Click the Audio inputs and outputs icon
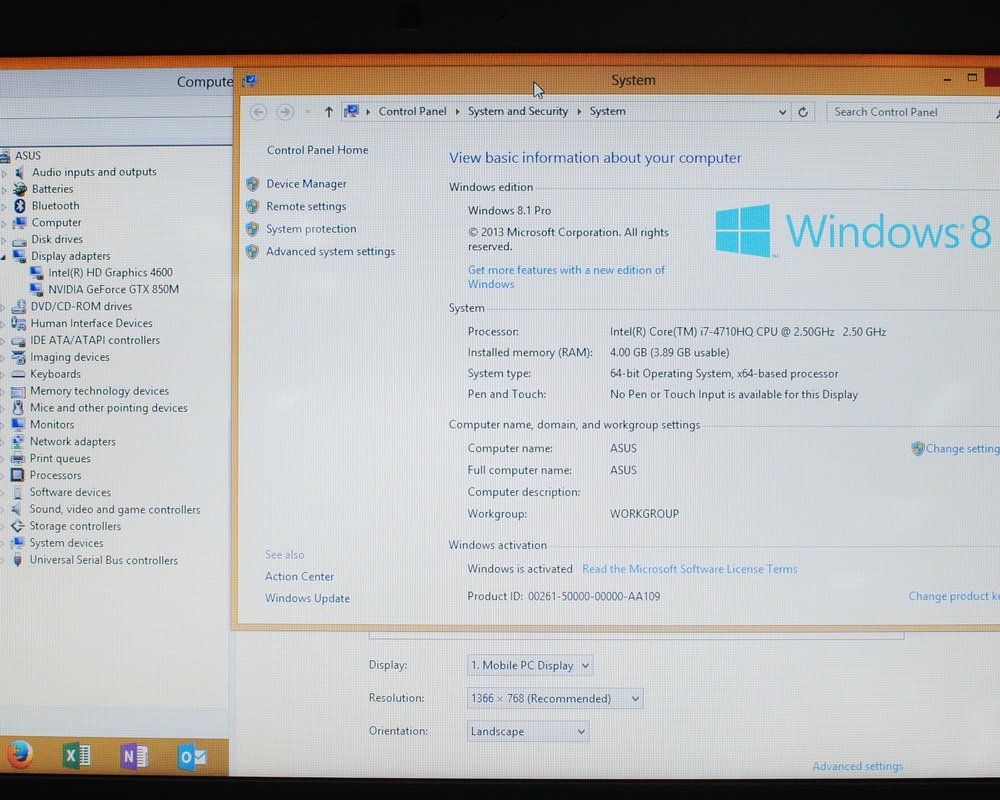 pos(20,172)
